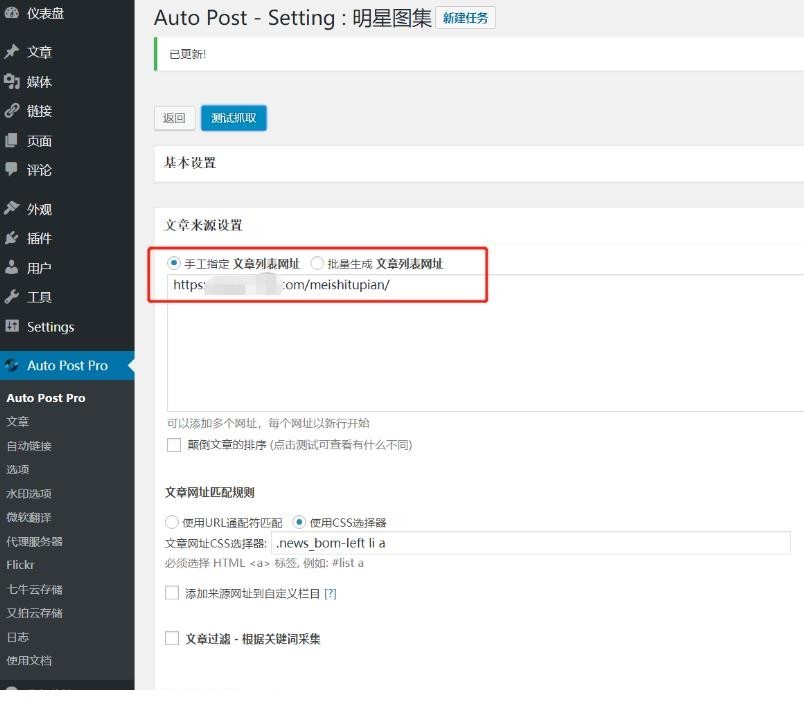804x713 pixels.
Task: Click the Users (用户) person icon
Action: 11,267
